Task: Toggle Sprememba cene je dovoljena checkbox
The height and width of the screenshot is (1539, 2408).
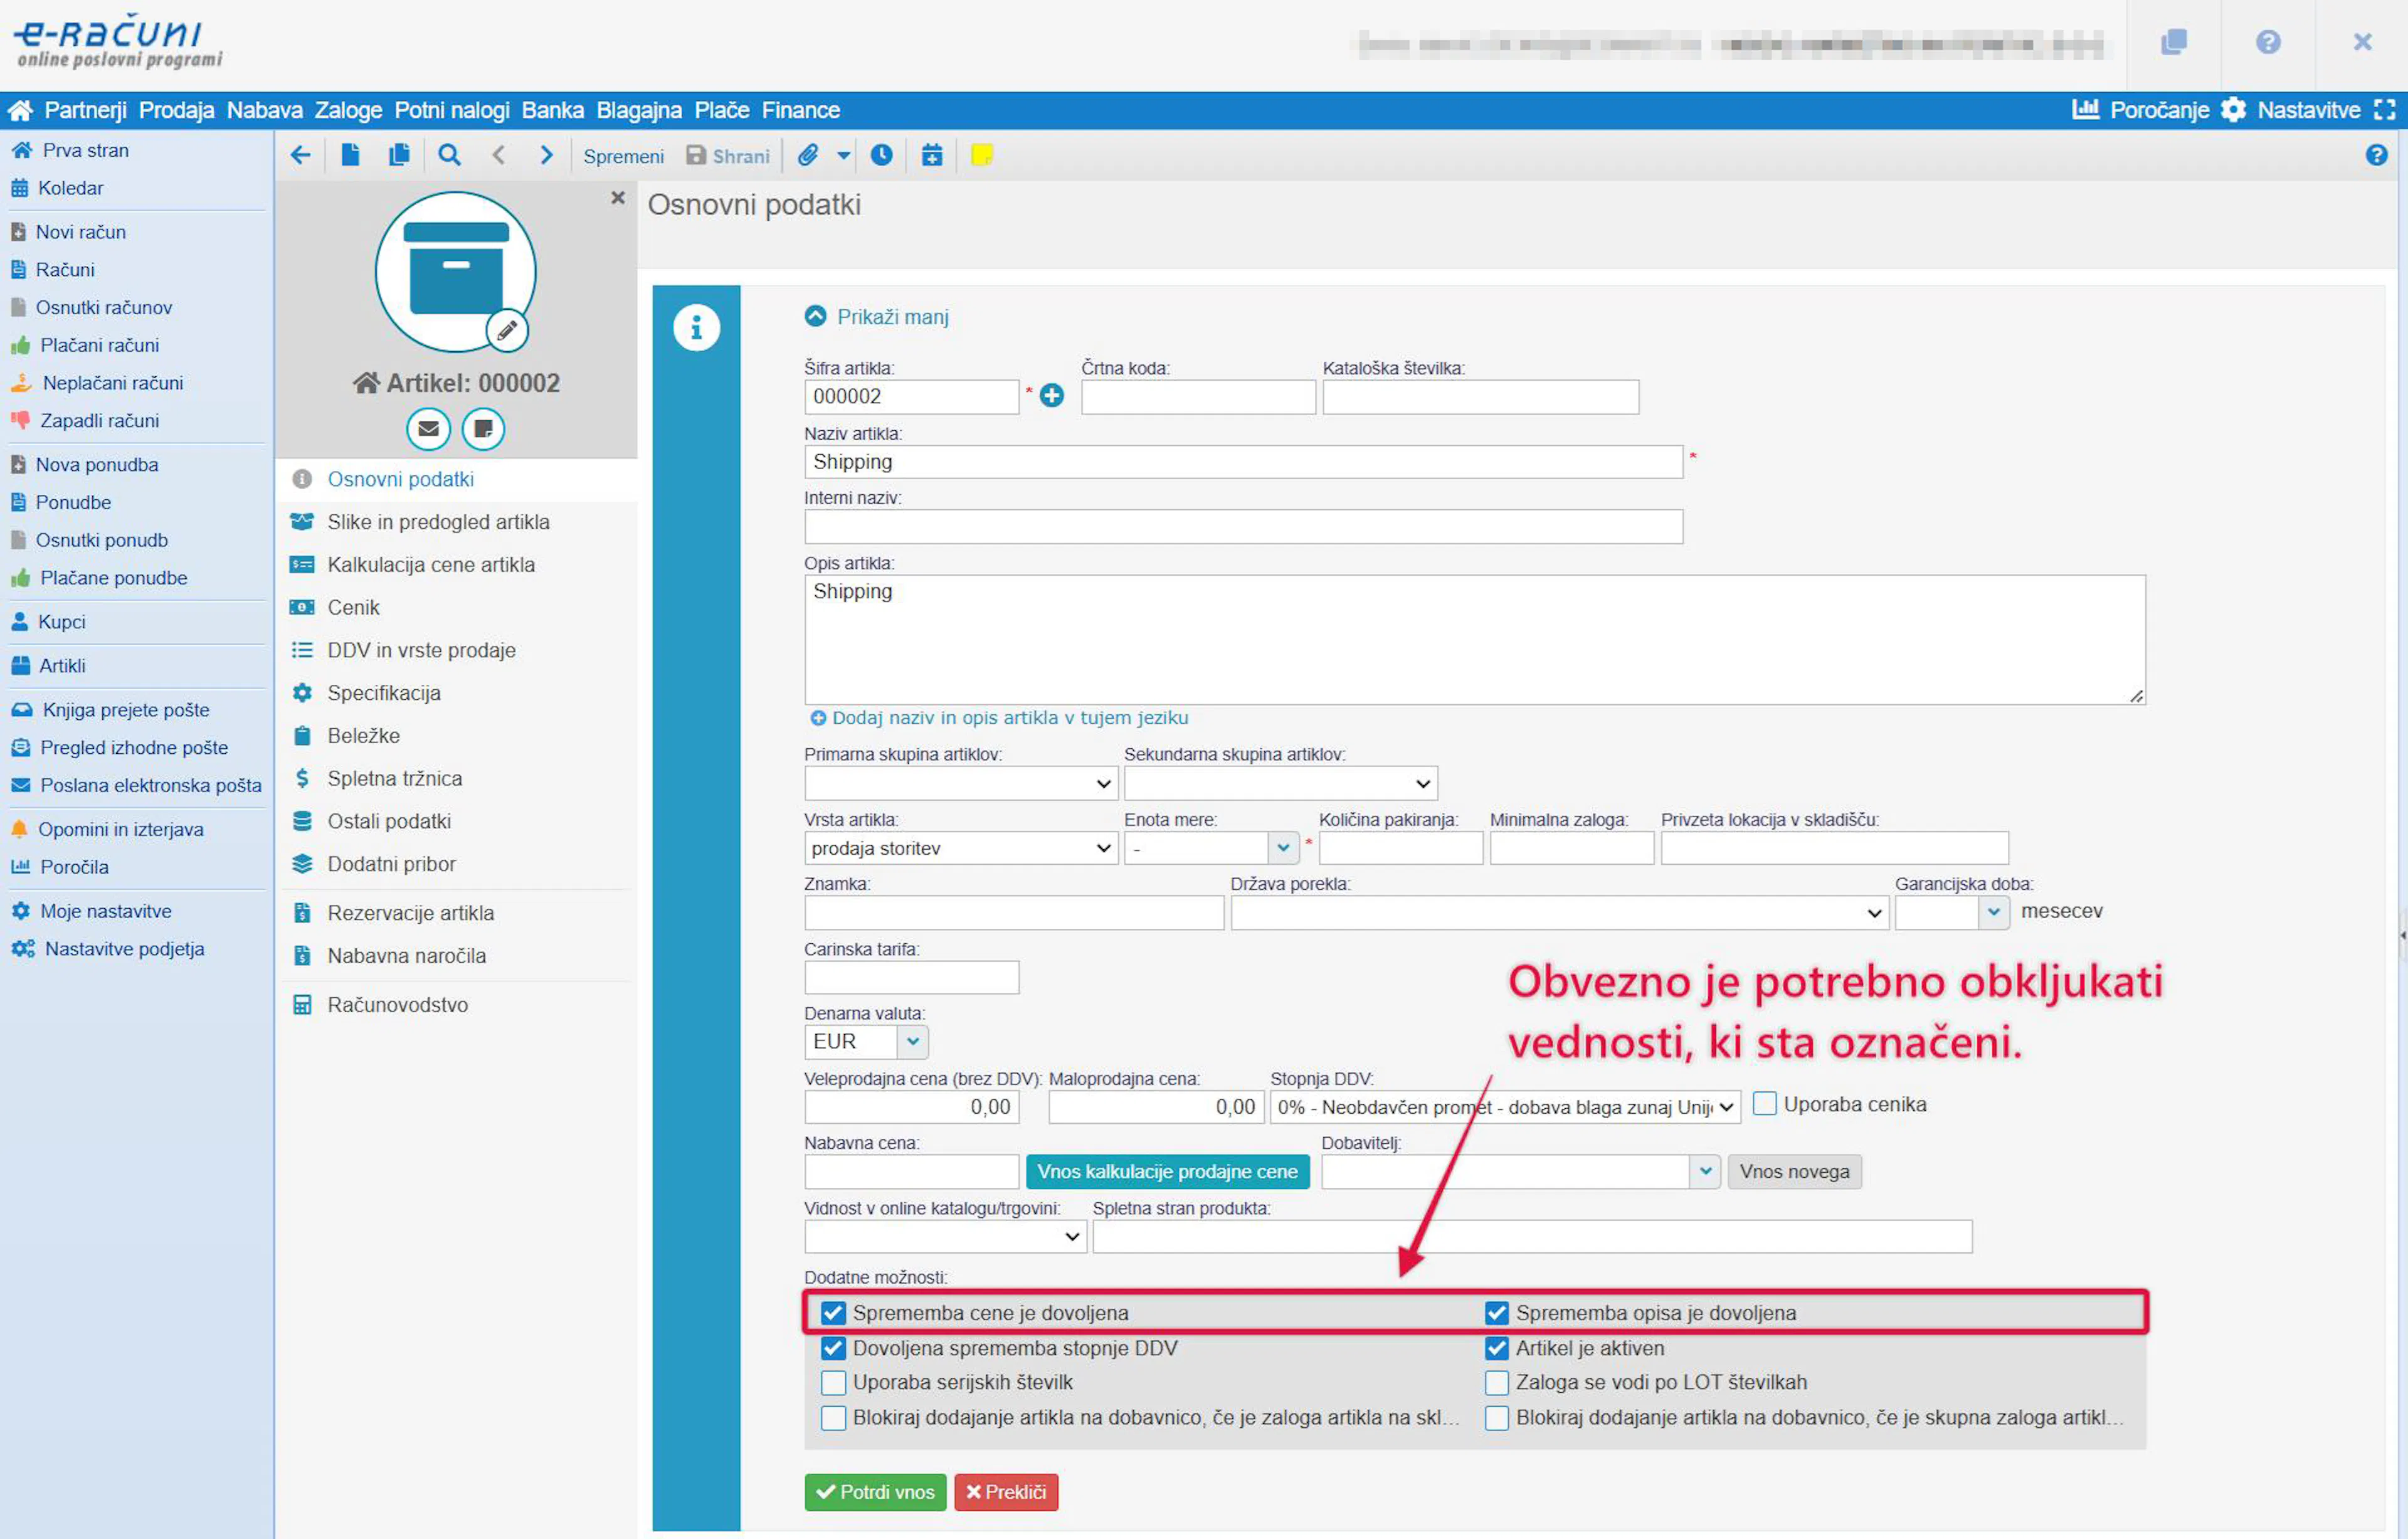Action: click(833, 1312)
